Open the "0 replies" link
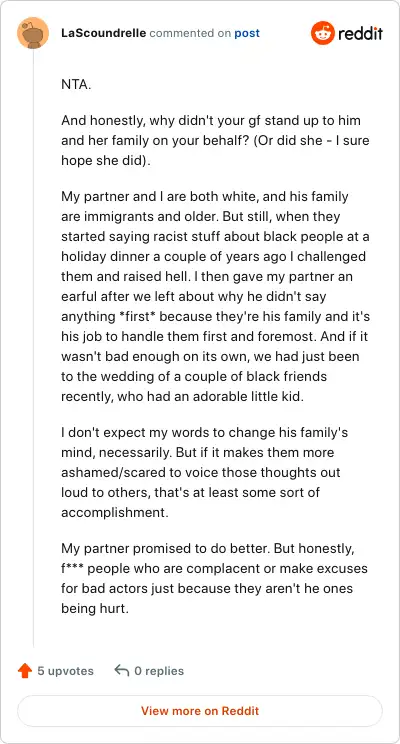This screenshot has height=744, width=400. pyautogui.click(x=159, y=671)
